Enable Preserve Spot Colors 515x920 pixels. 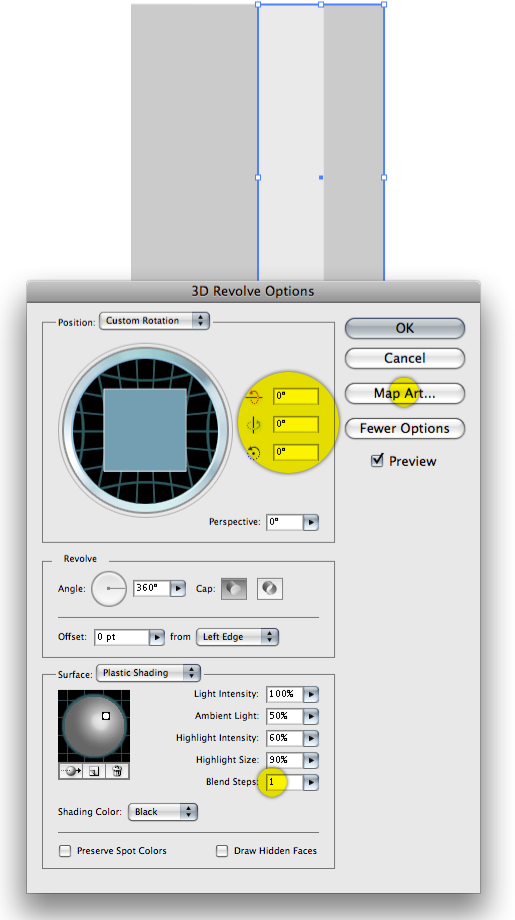pyautogui.click(x=65, y=851)
